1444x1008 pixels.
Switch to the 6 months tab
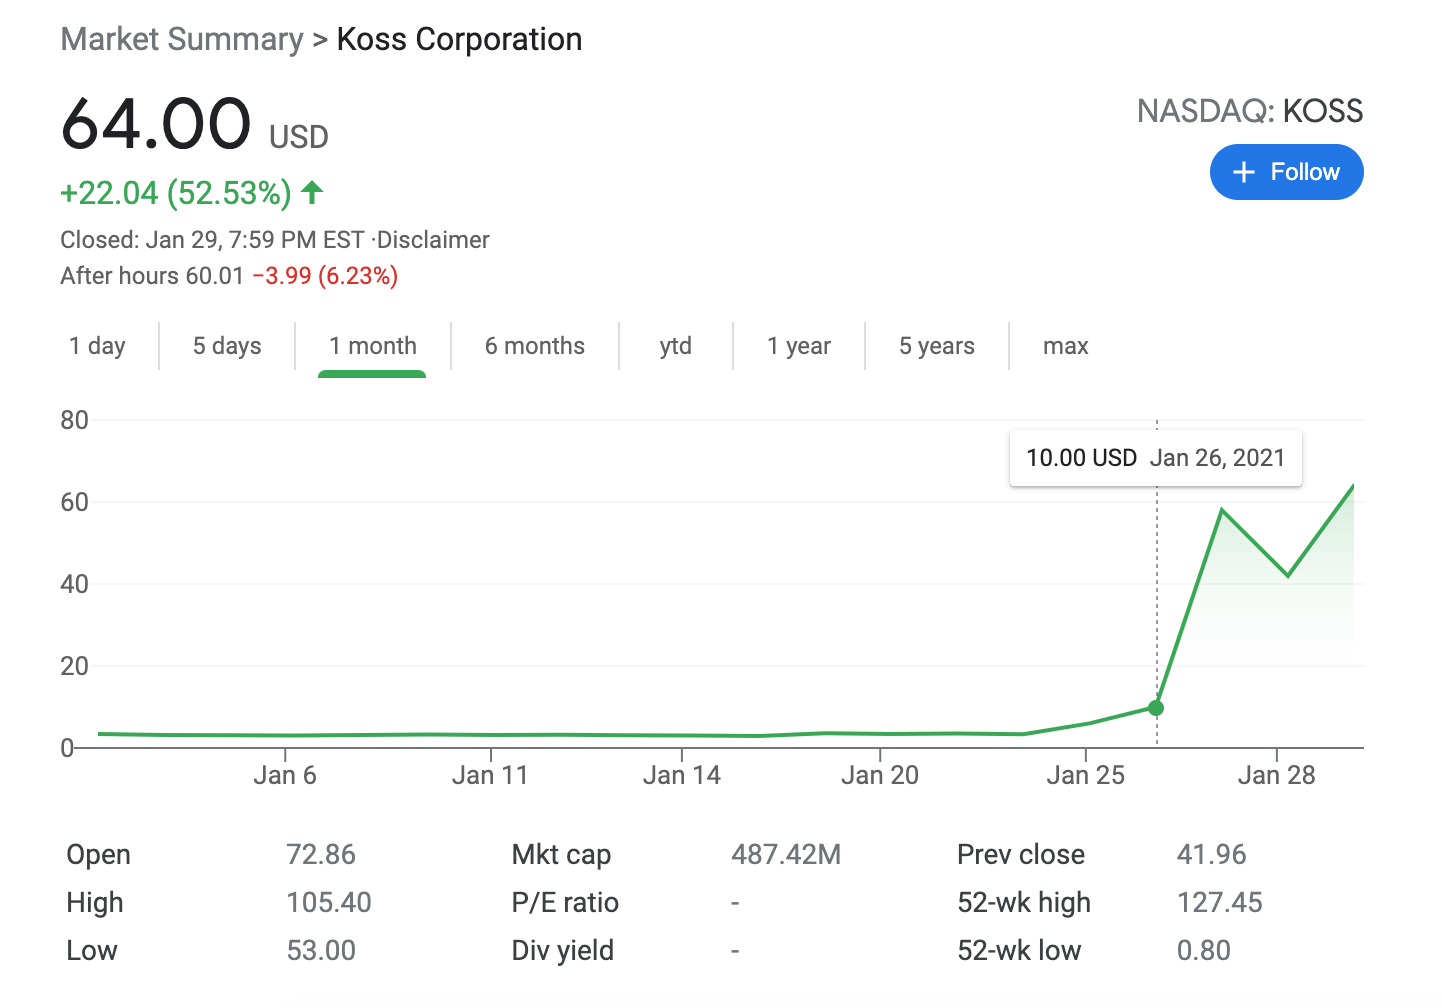pos(535,346)
